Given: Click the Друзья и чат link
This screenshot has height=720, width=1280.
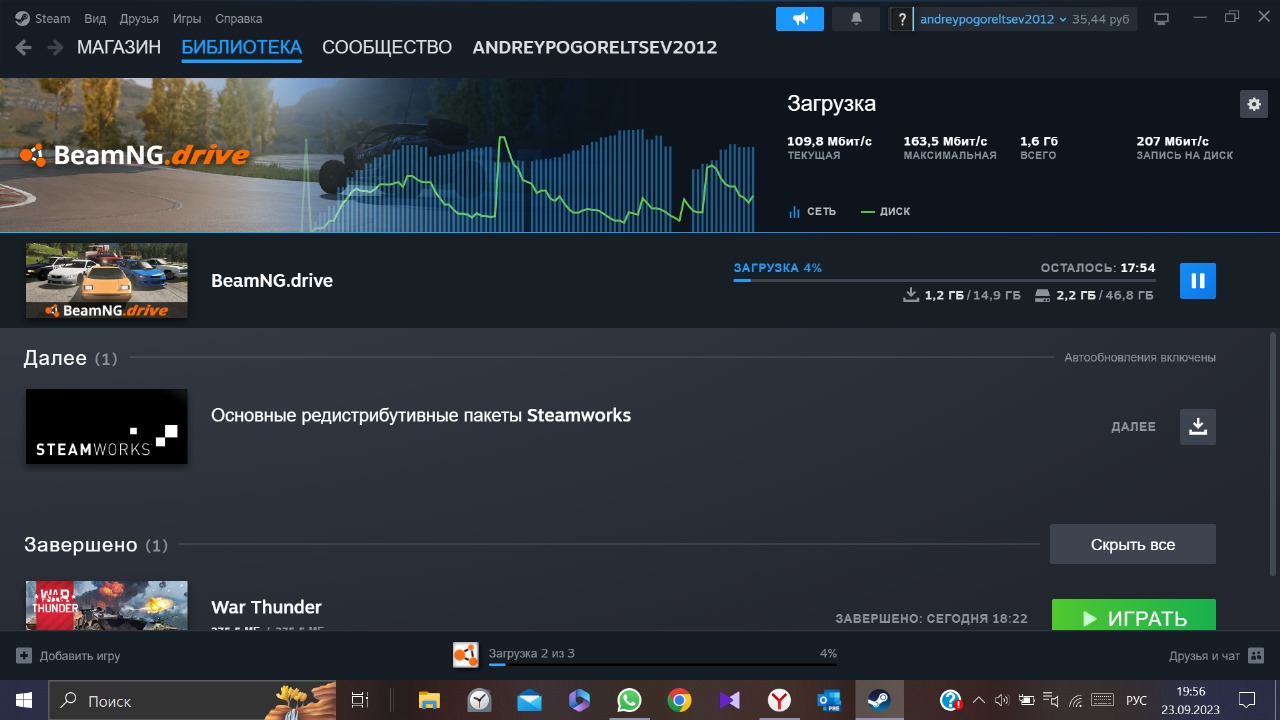Looking at the screenshot, I should pyautogui.click(x=1204, y=656).
